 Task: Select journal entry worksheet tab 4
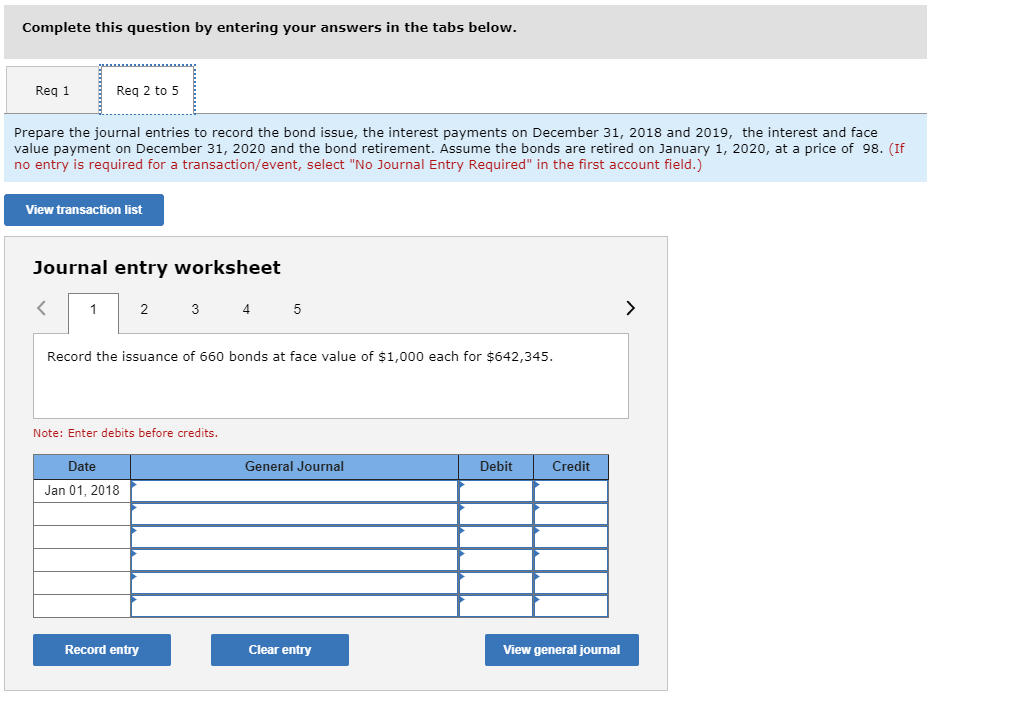(x=246, y=309)
